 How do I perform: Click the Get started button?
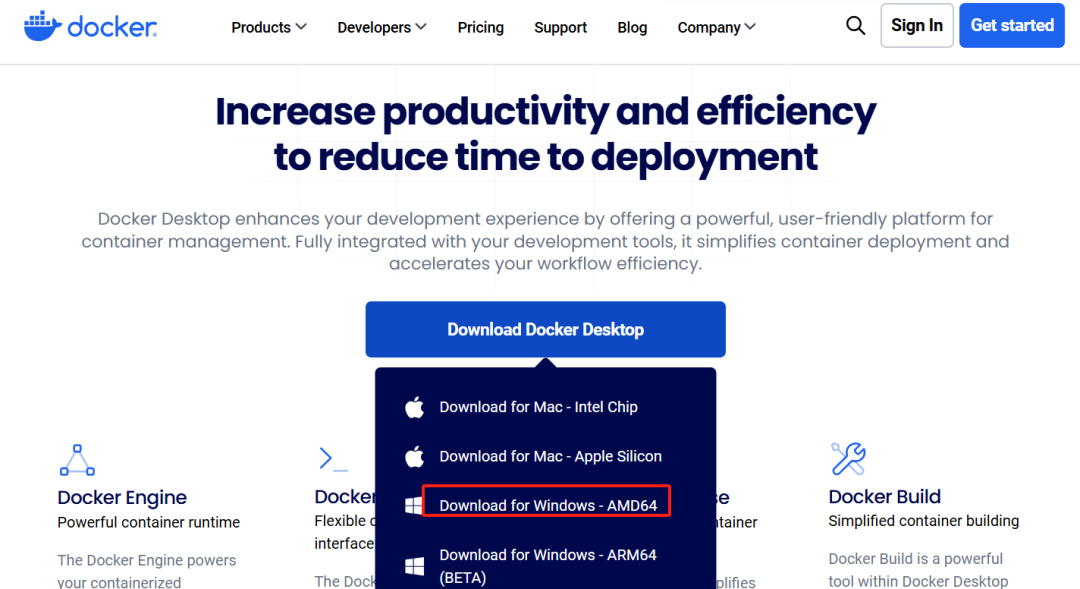pos(1012,25)
